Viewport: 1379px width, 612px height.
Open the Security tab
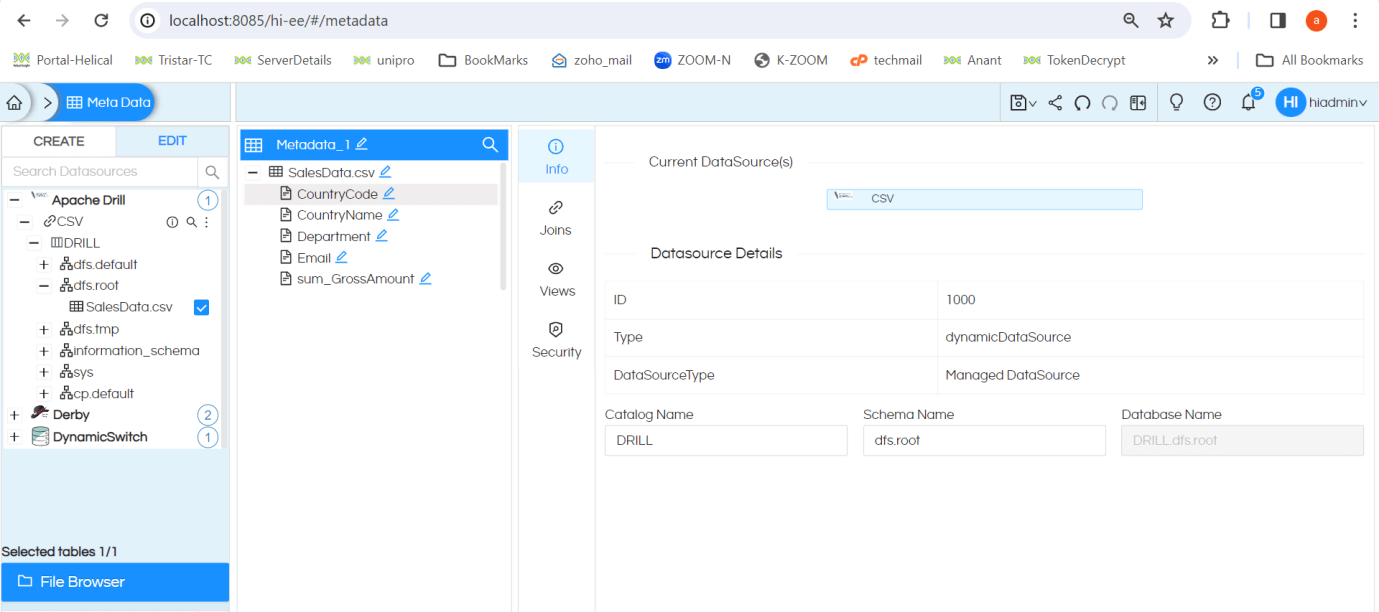(x=557, y=340)
